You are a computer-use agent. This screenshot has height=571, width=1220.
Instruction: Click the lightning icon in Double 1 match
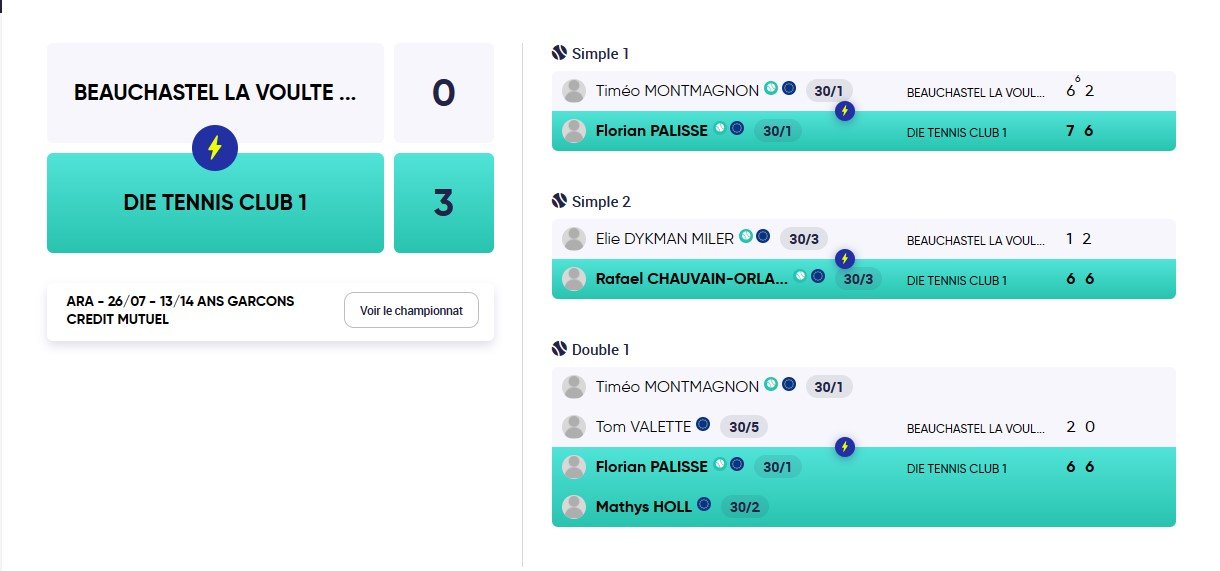pyautogui.click(x=845, y=446)
